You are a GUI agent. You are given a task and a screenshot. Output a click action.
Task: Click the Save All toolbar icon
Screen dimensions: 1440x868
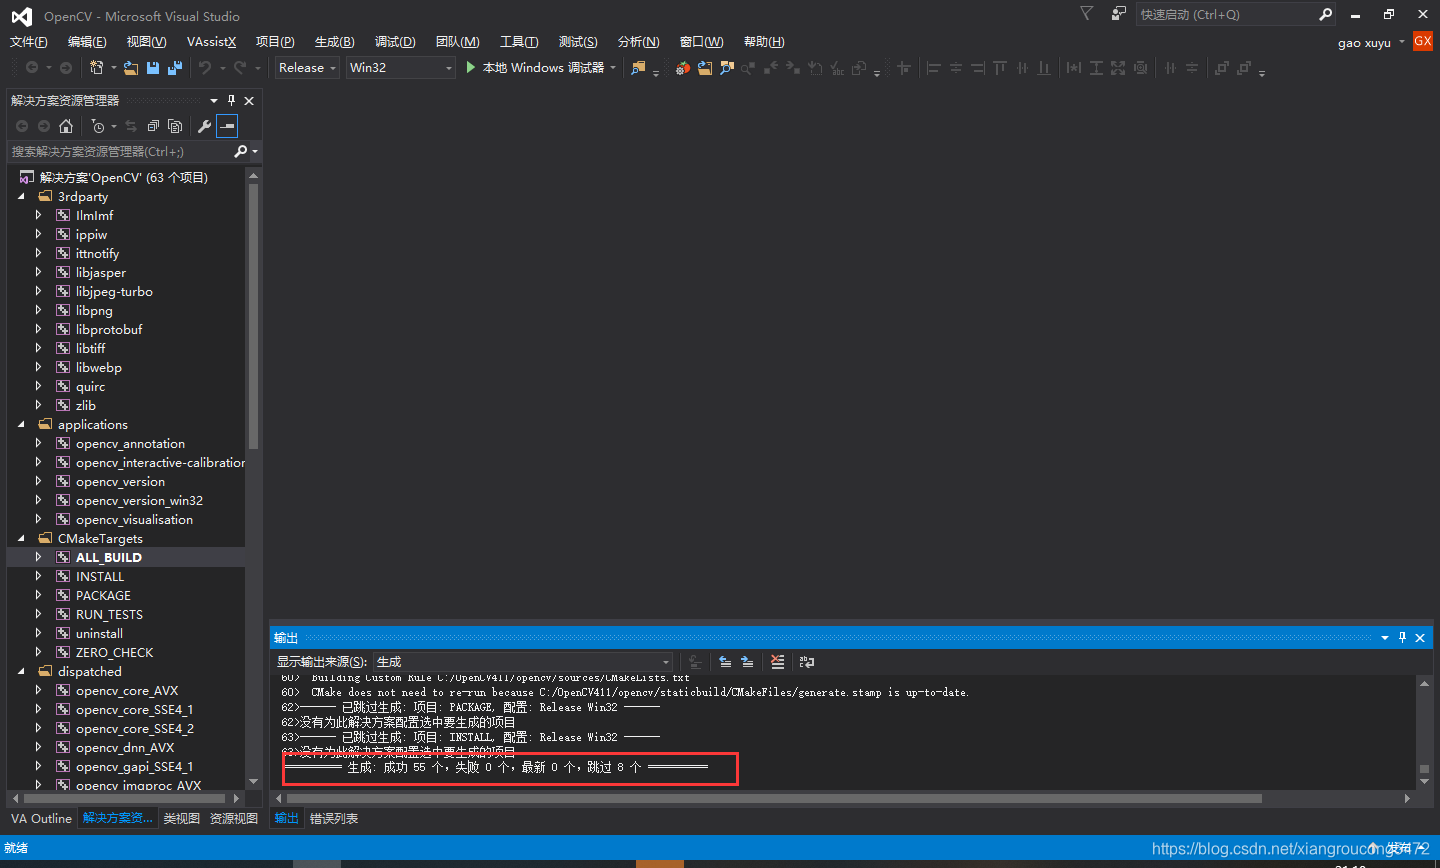tap(175, 67)
